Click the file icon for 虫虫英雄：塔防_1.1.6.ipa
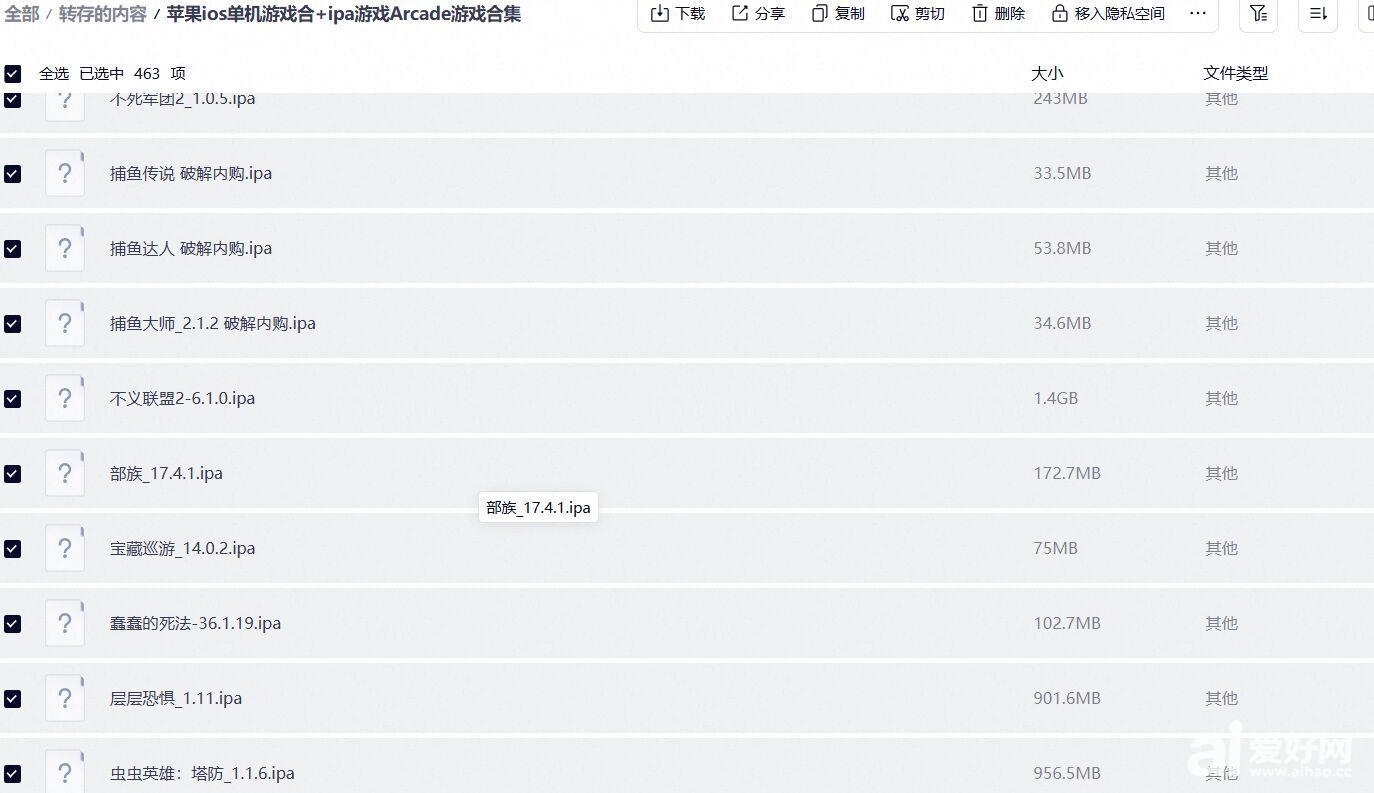 pos(65,770)
